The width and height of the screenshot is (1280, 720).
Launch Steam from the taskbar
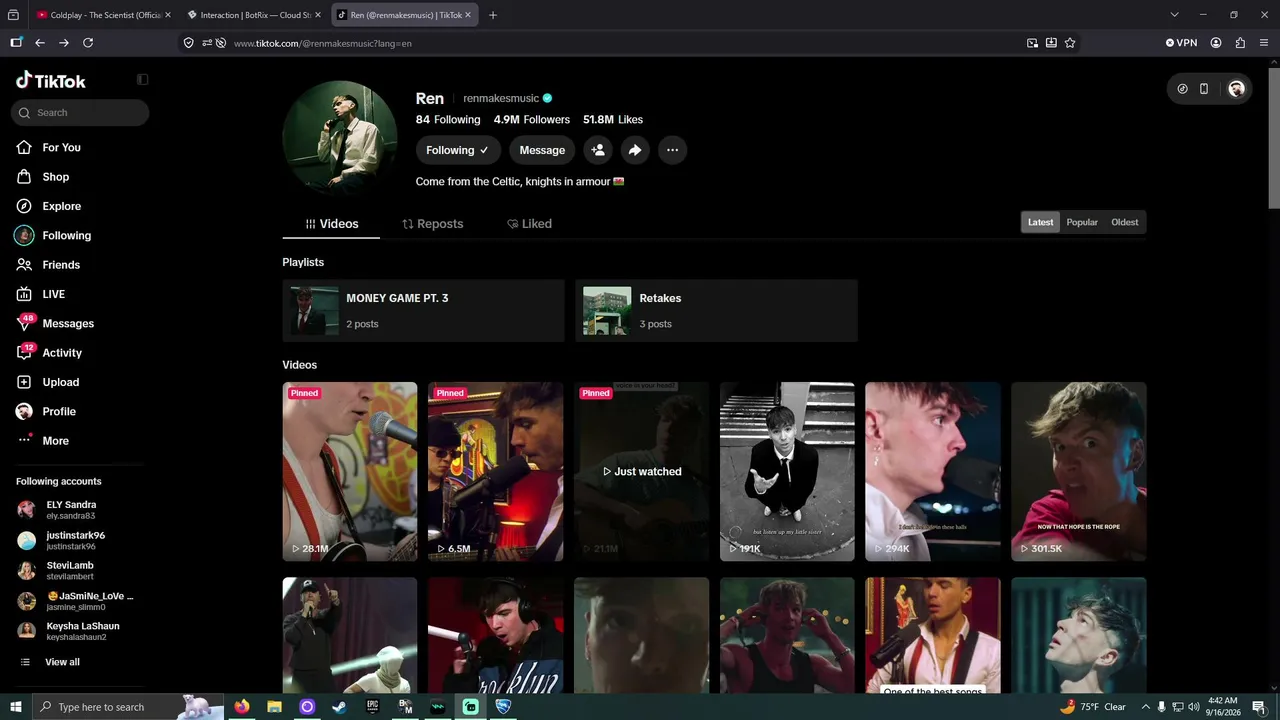(x=340, y=707)
